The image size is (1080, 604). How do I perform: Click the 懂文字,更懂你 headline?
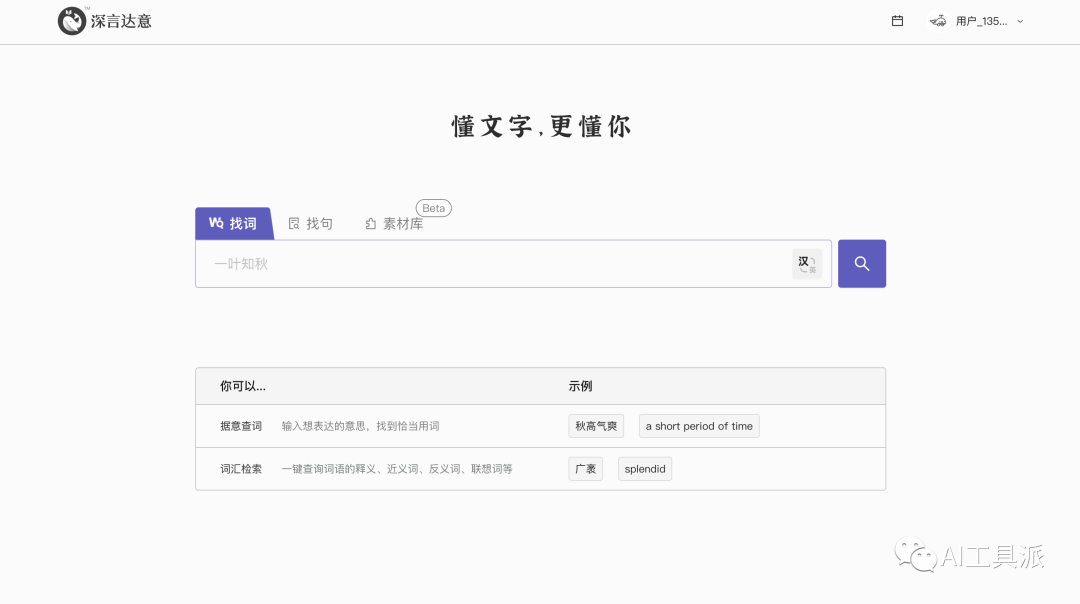[x=541, y=127]
